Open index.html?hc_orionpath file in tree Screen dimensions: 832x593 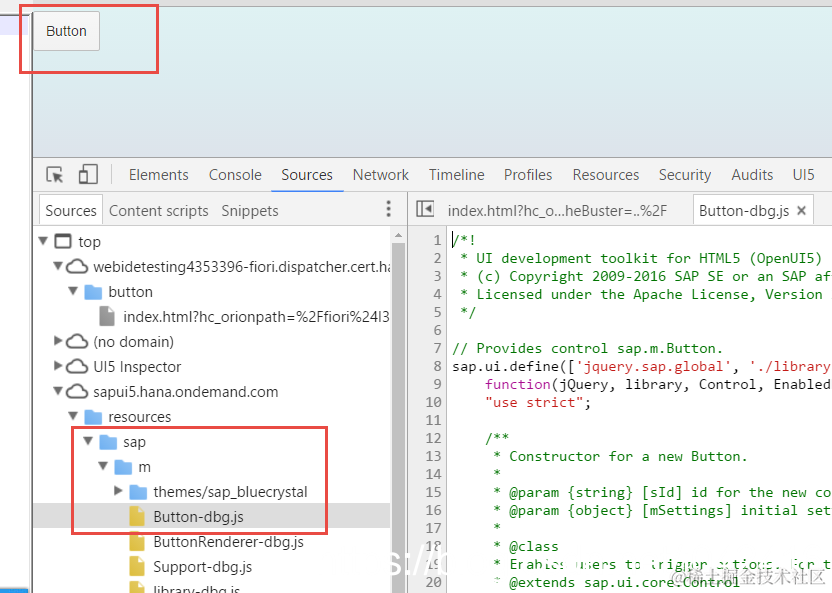click(x=257, y=317)
